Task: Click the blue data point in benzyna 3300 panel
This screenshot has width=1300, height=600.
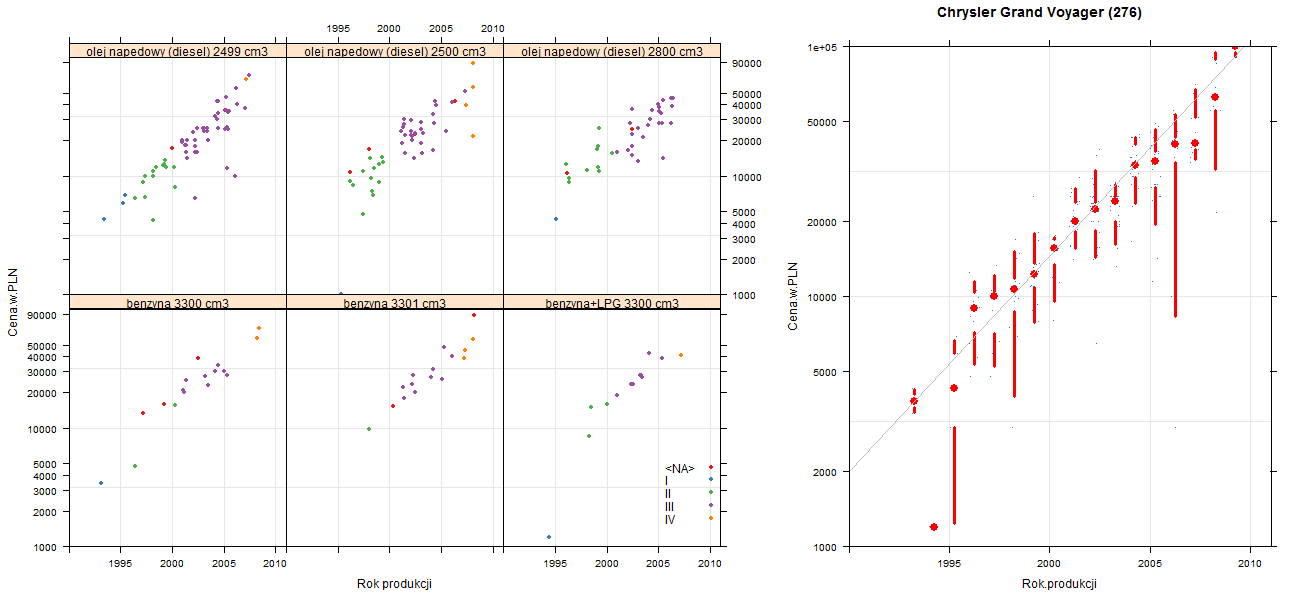Action: pos(100,483)
